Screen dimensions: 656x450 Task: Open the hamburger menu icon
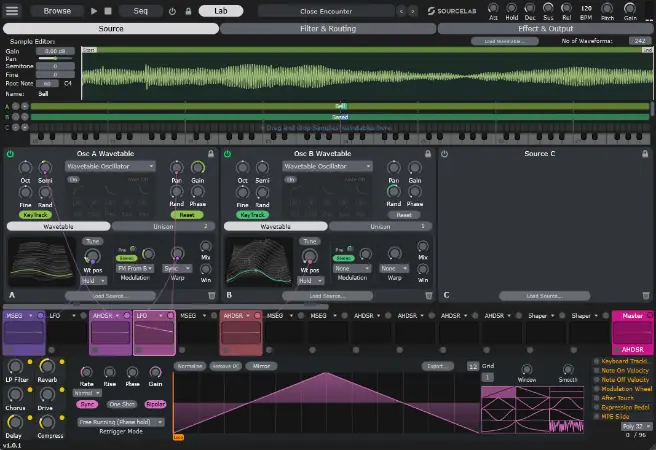coord(14,11)
